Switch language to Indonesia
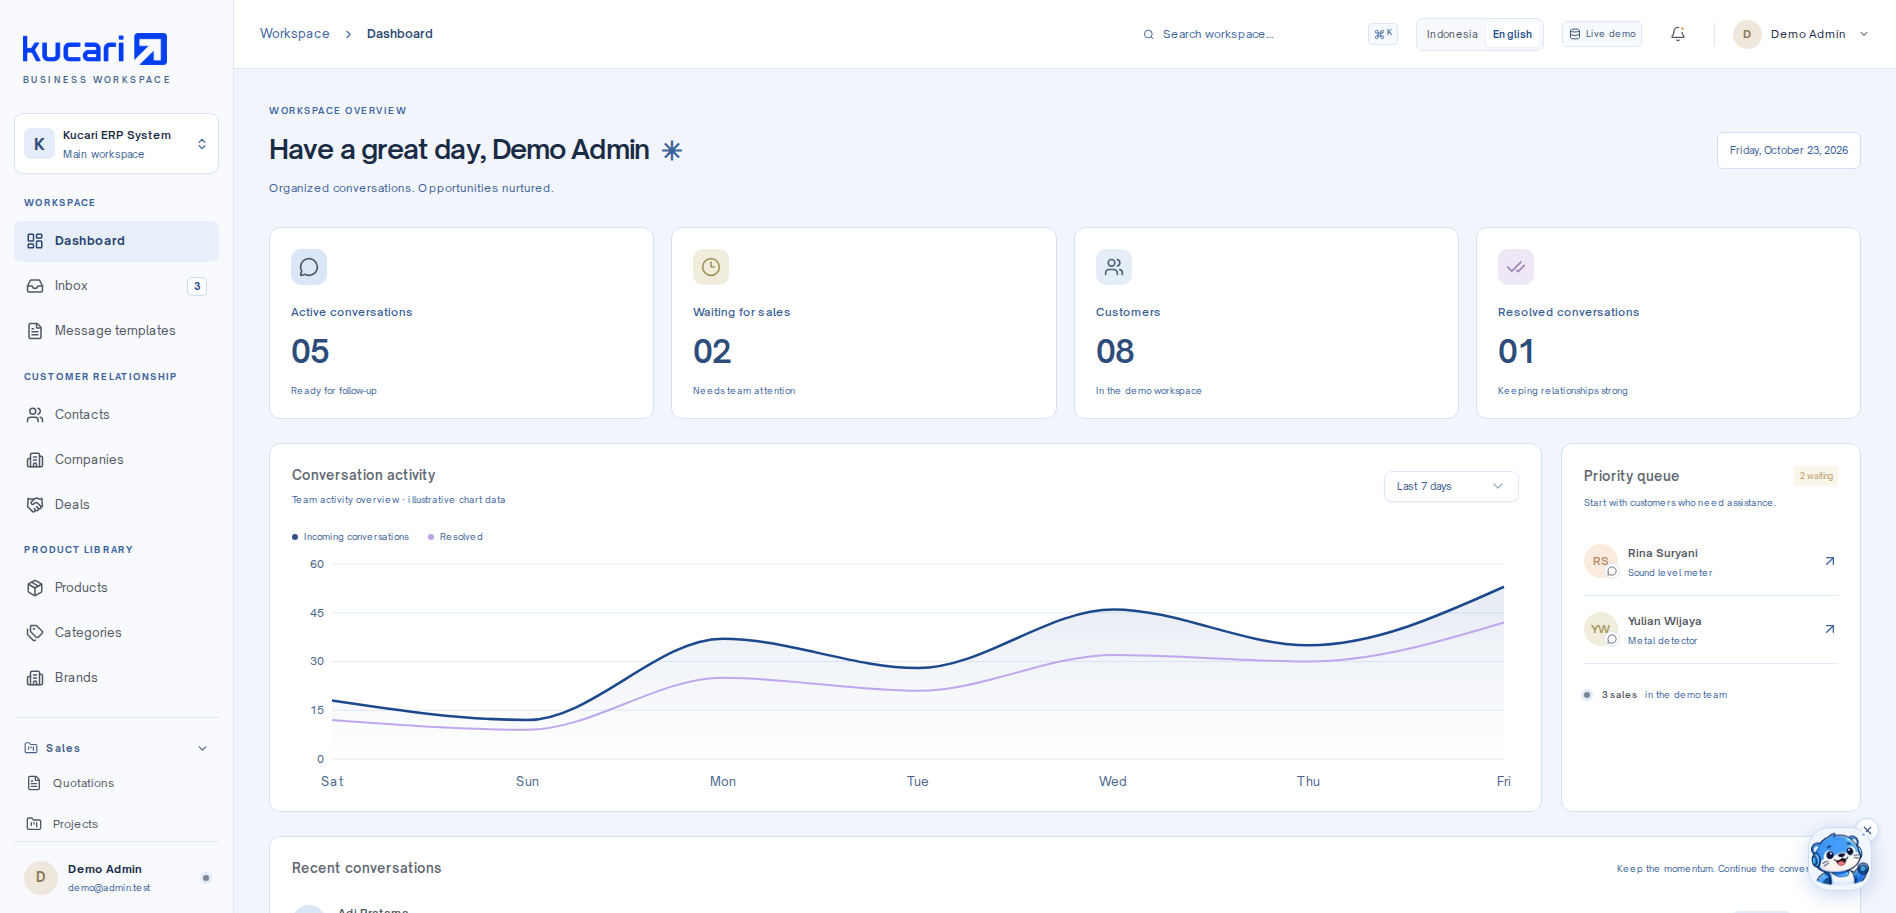 click(x=1452, y=34)
